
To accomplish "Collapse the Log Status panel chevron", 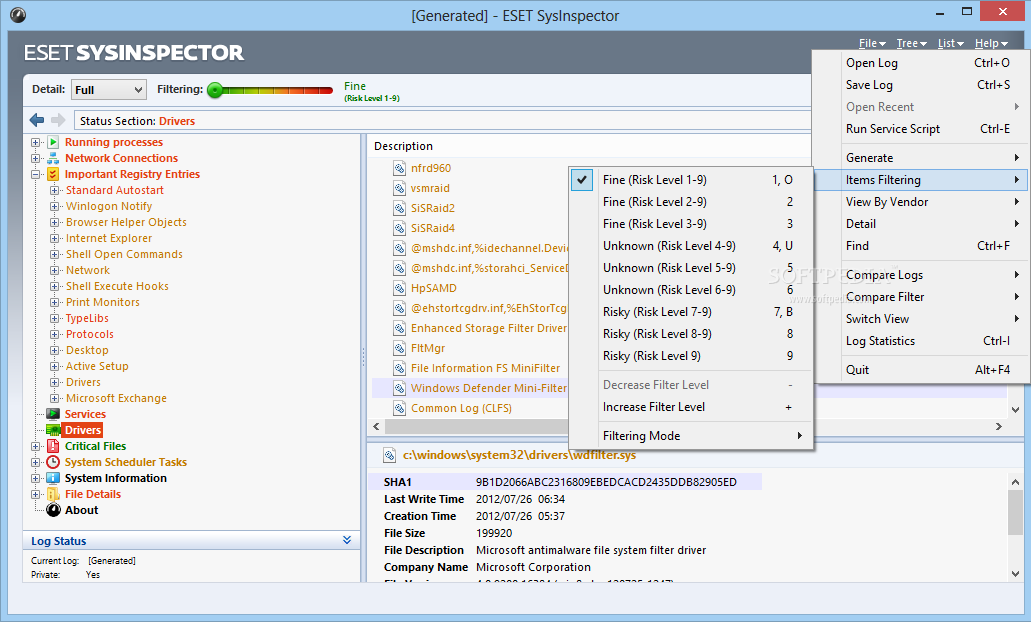I will click(347, 540).
